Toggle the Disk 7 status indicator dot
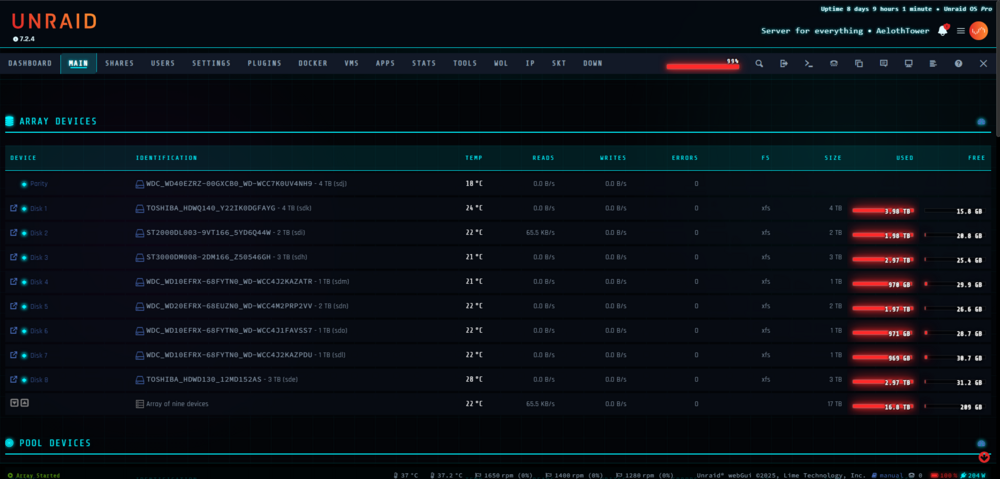The width and height of the screenshot is (1000, 479). coord(24,355)
